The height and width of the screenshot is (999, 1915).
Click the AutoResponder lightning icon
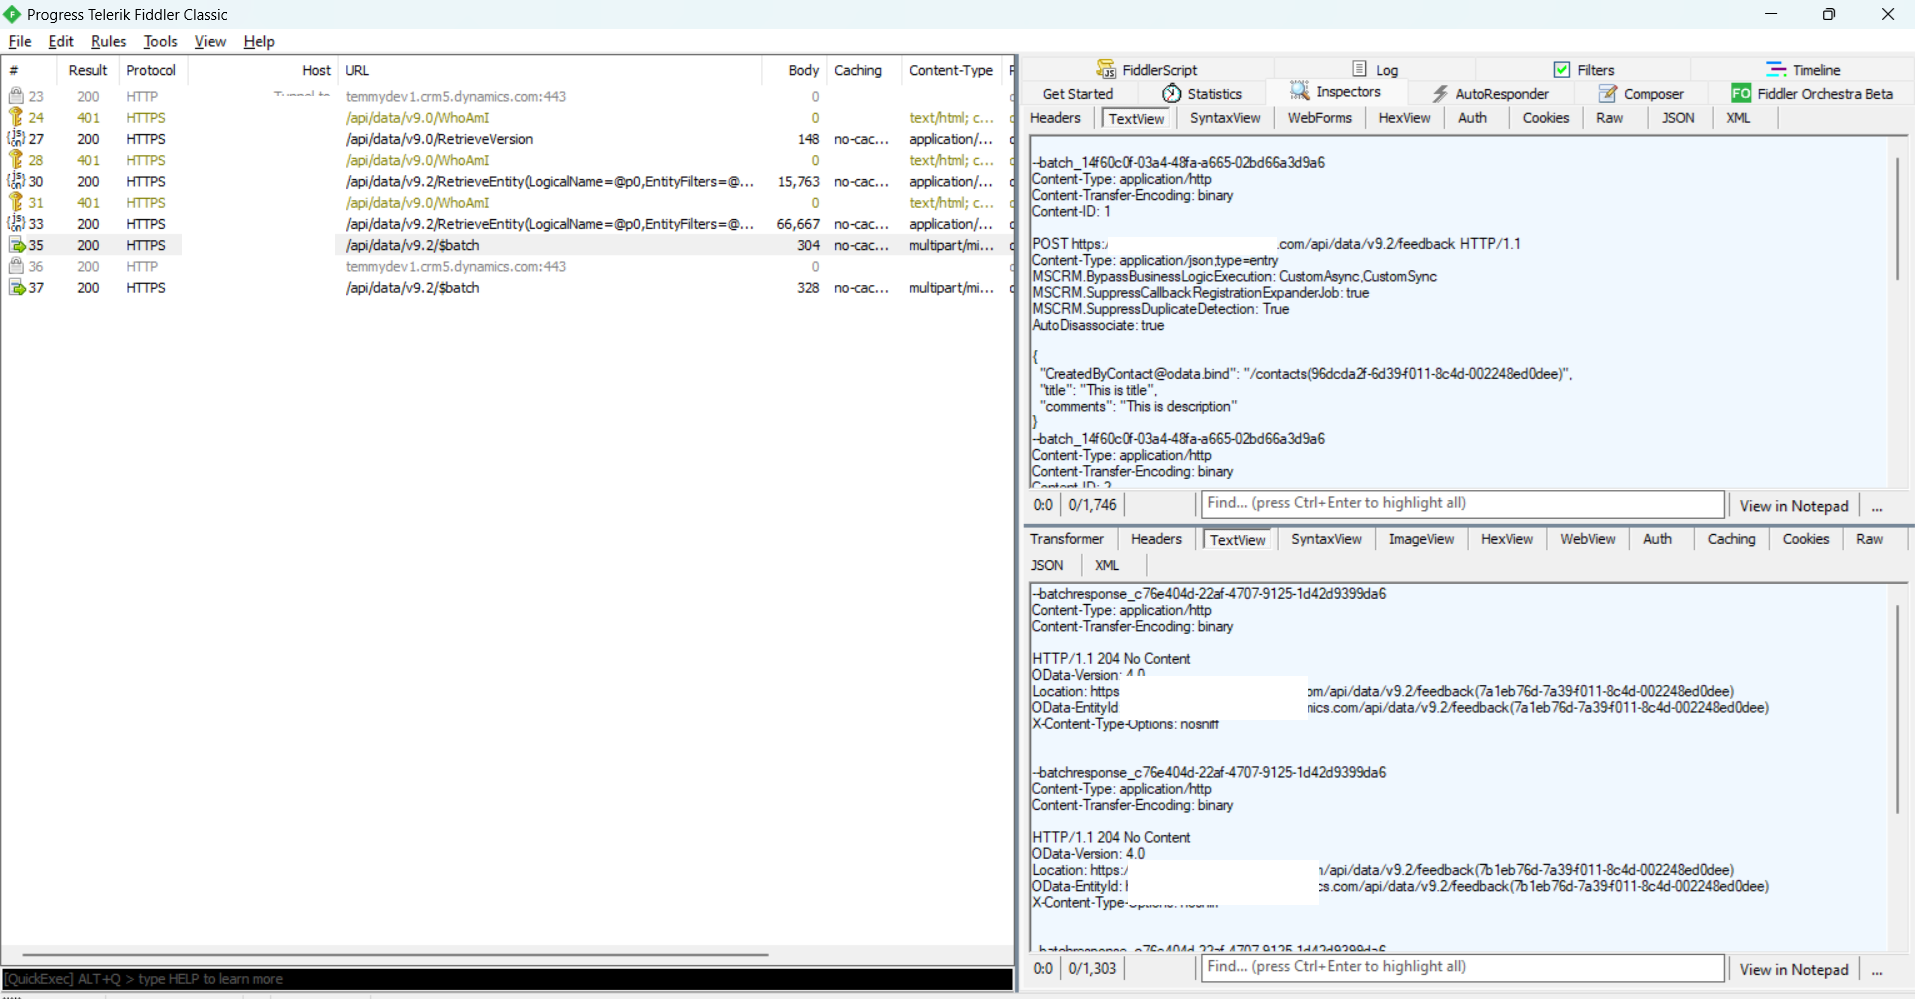click(1440, 93)
